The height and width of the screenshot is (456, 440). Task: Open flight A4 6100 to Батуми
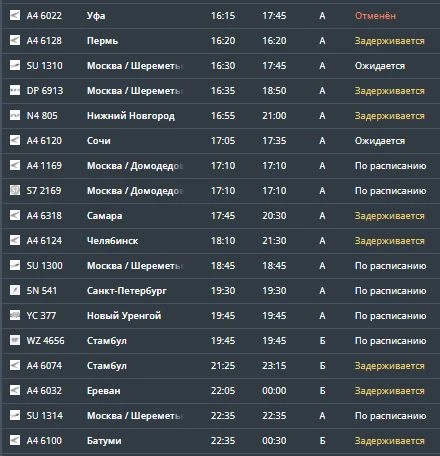[220, 441]
